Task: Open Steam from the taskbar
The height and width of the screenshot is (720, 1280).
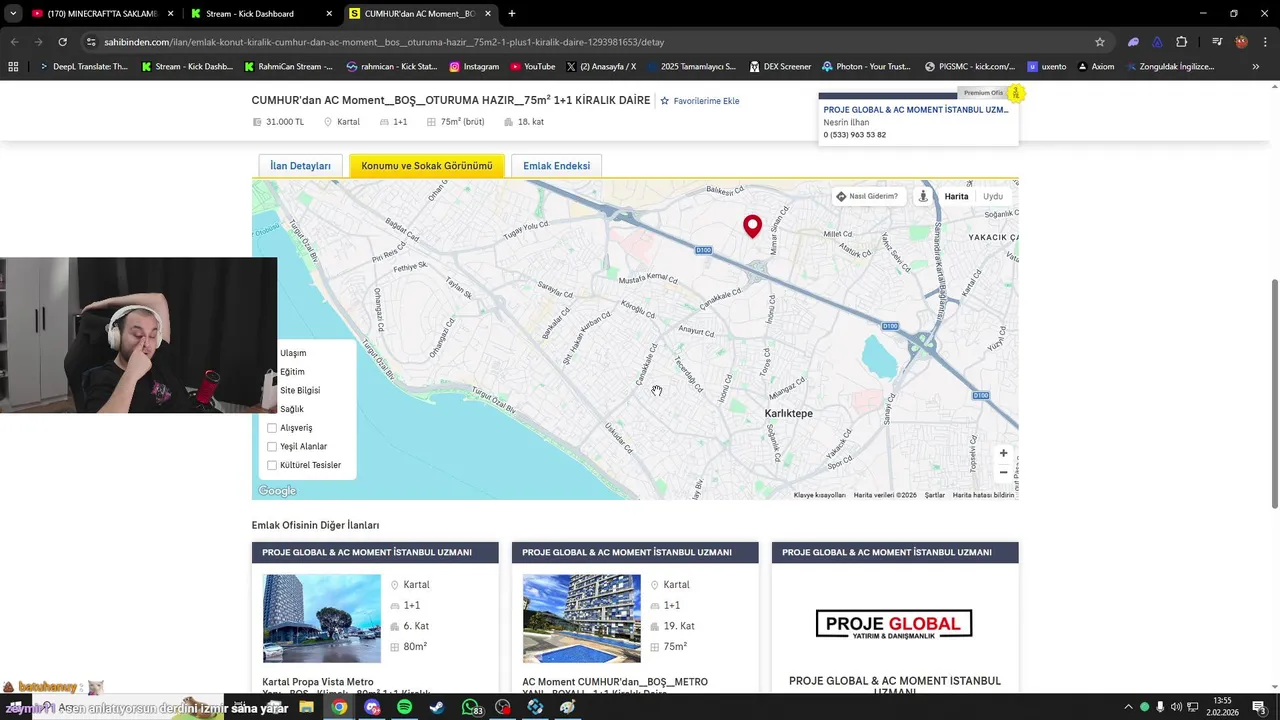Action: coord(437,707)
